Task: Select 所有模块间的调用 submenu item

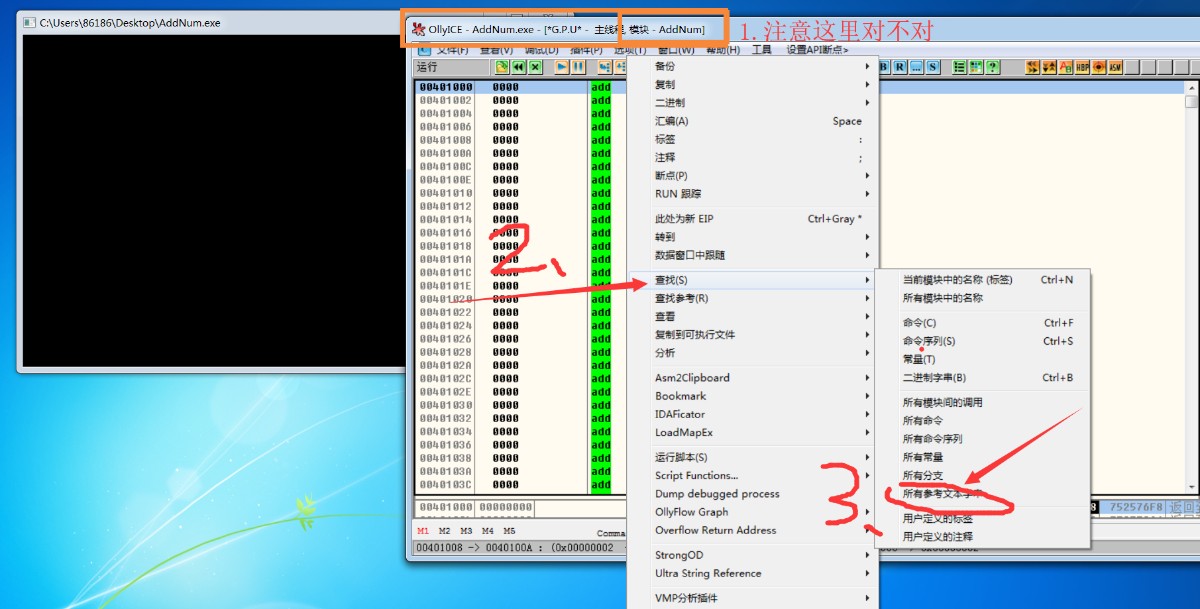Action: point(983,402)
